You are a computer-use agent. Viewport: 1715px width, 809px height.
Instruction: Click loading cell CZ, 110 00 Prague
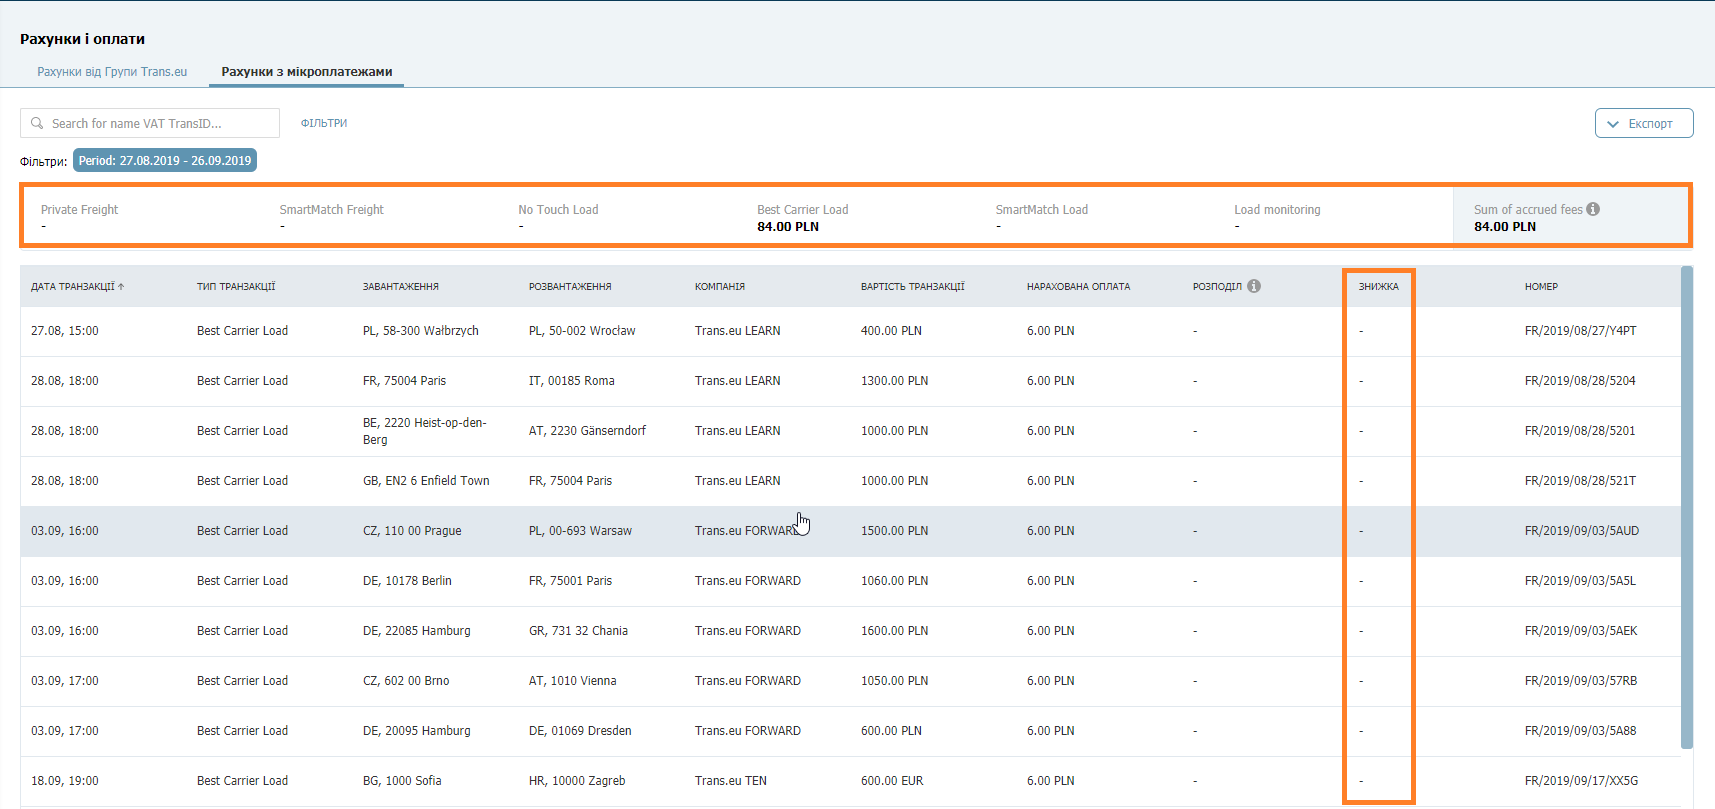click(412, 531)
